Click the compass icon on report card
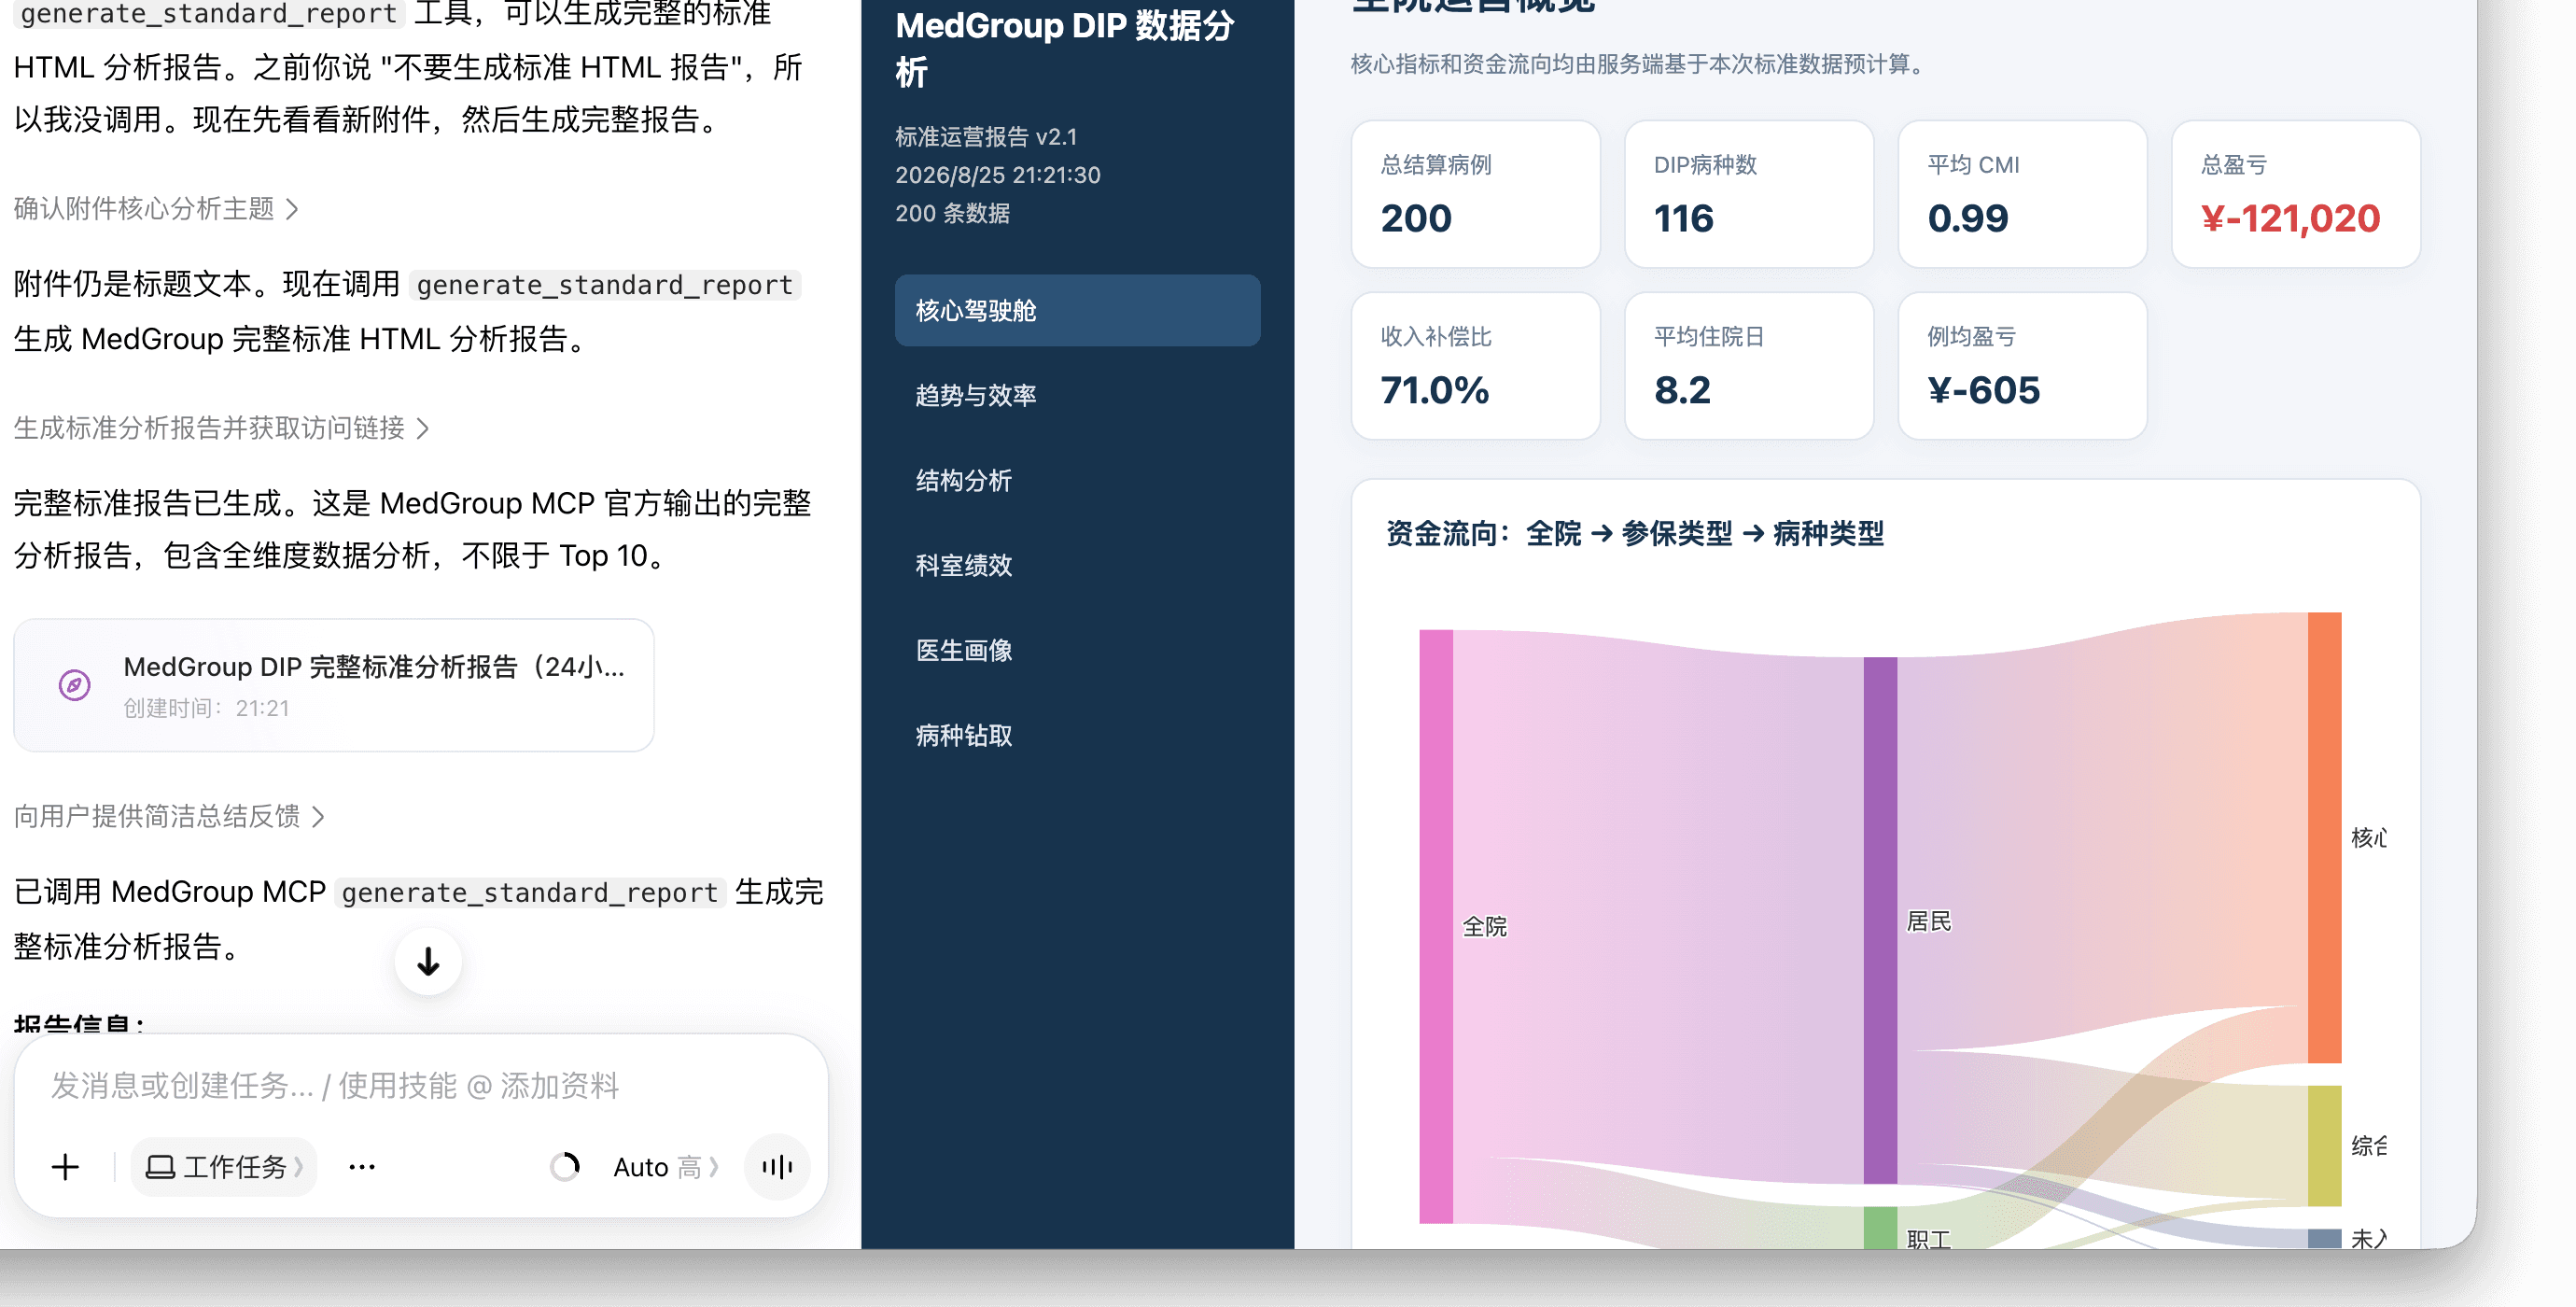Viewport: 2576px width, 1307px height. pos(74,685)
